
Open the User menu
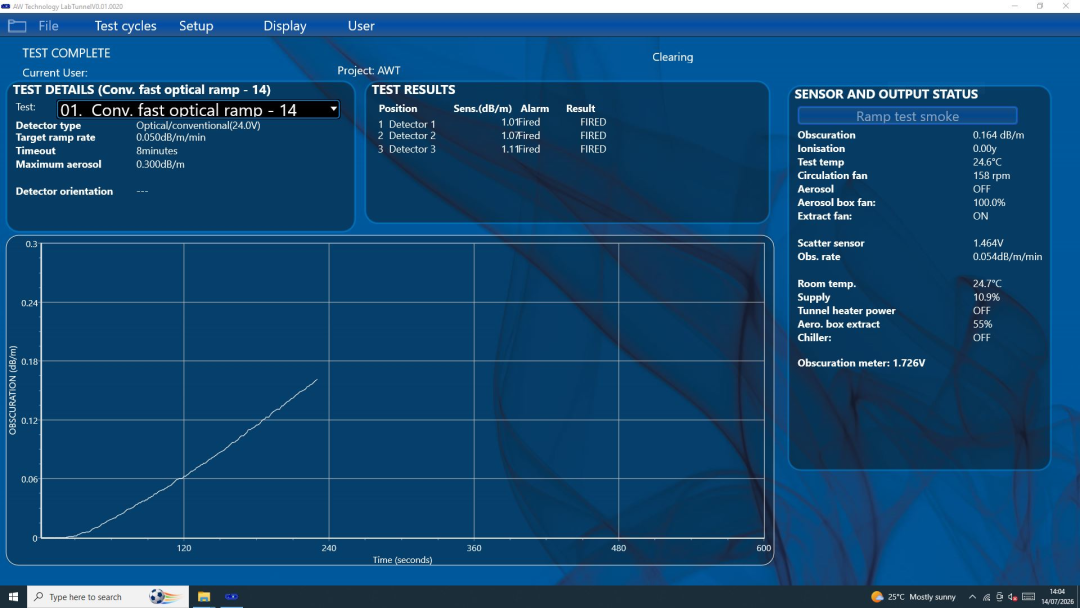361,26
